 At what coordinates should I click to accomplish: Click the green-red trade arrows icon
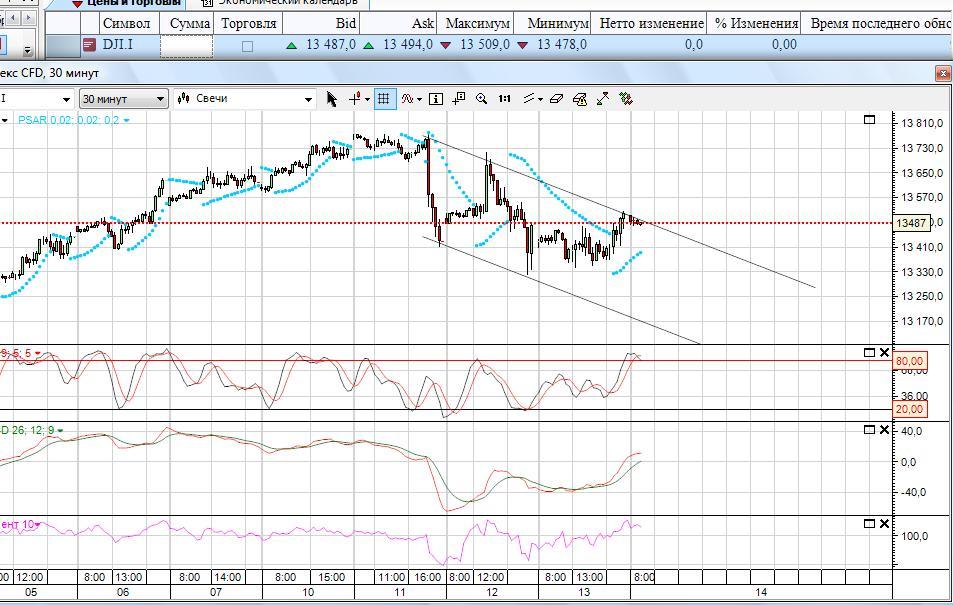pos(626,99)
